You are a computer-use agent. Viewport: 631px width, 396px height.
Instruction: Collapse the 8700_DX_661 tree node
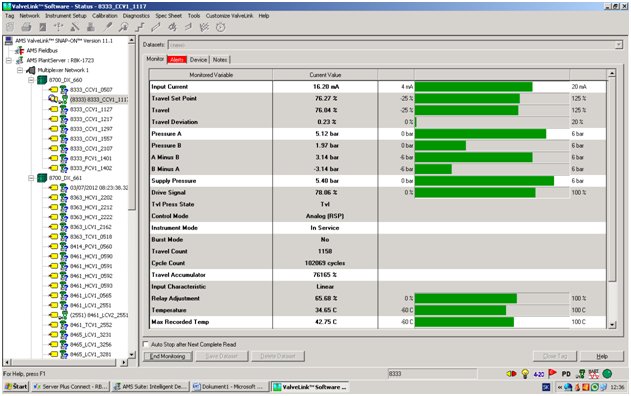pos(31,178)
